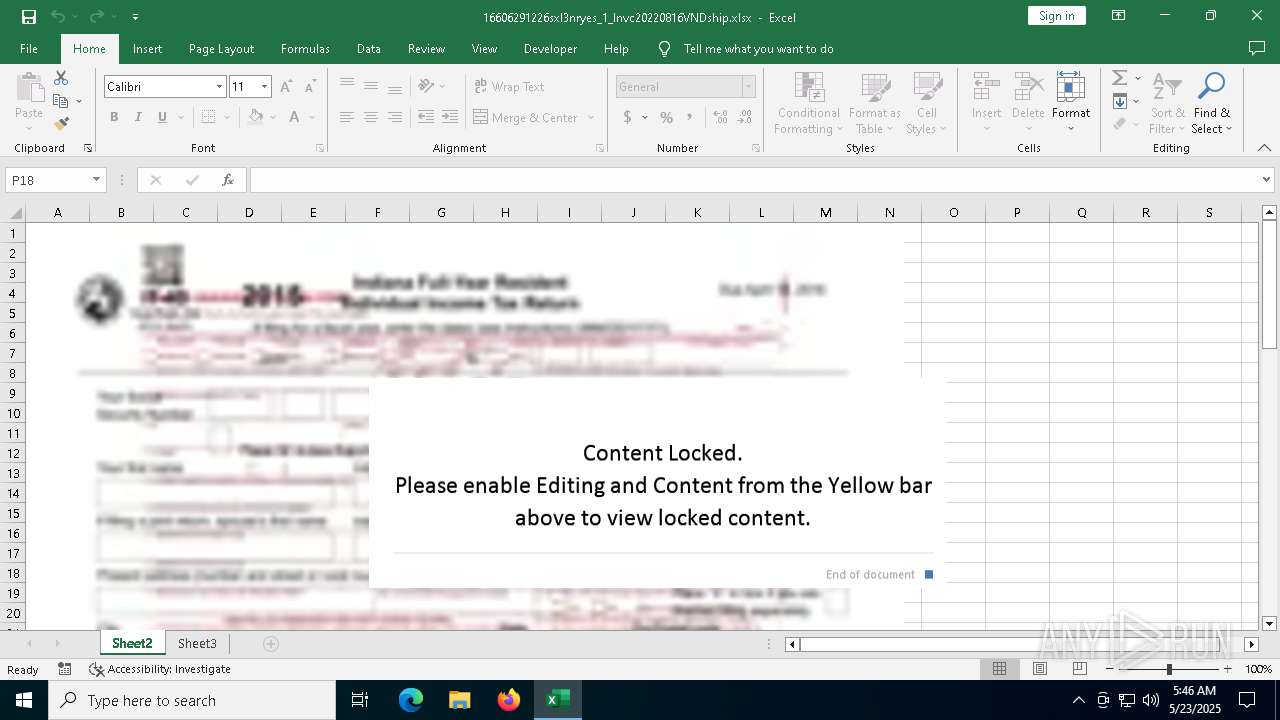Decrease font size with smaller A icon
This screenshot has height=720, width=1280.
point(310,87)
